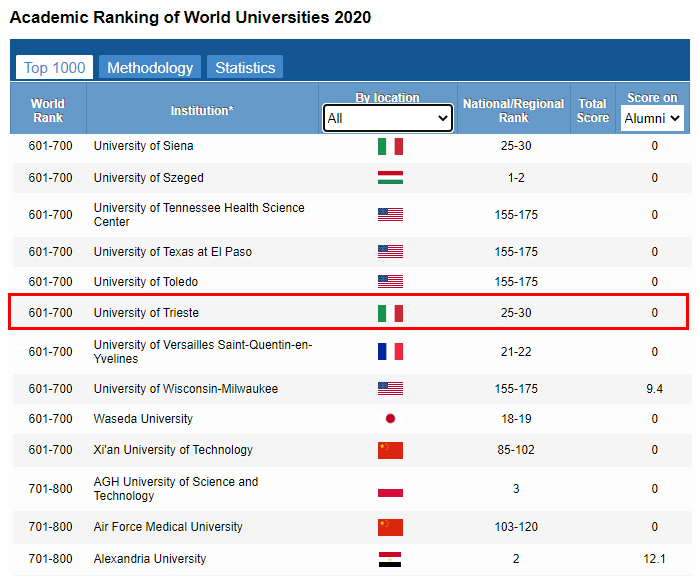
Task: Open University of Toledo link
Action: pos(146,282)
